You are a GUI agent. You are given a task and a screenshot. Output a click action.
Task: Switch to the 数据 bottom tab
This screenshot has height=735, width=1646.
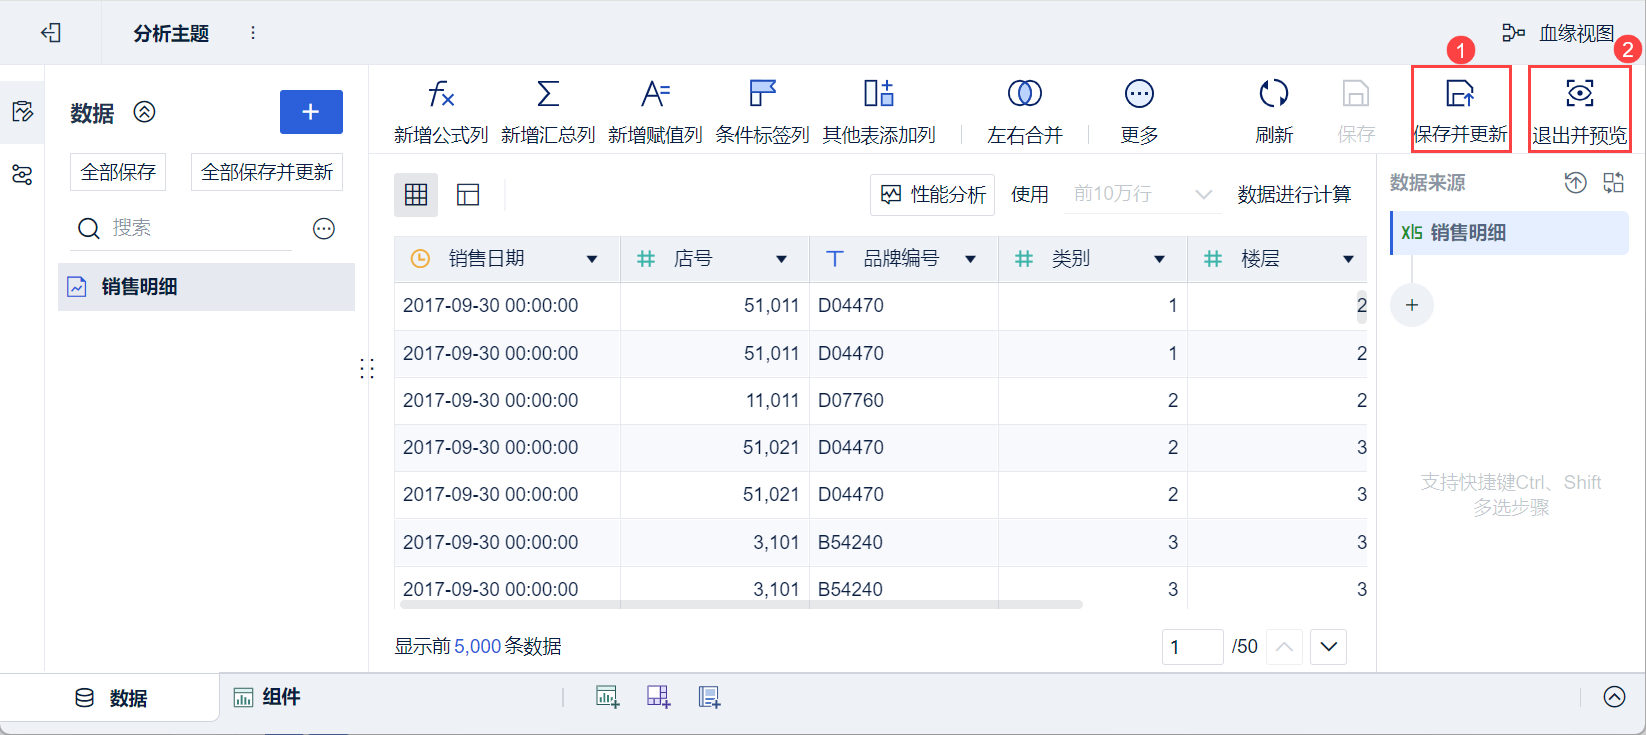112,698
